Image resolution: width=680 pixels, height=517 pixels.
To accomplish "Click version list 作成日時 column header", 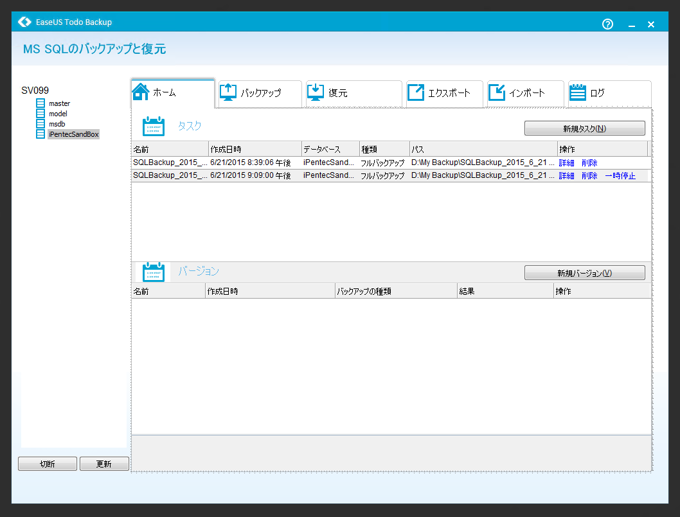I will (270, 291).
